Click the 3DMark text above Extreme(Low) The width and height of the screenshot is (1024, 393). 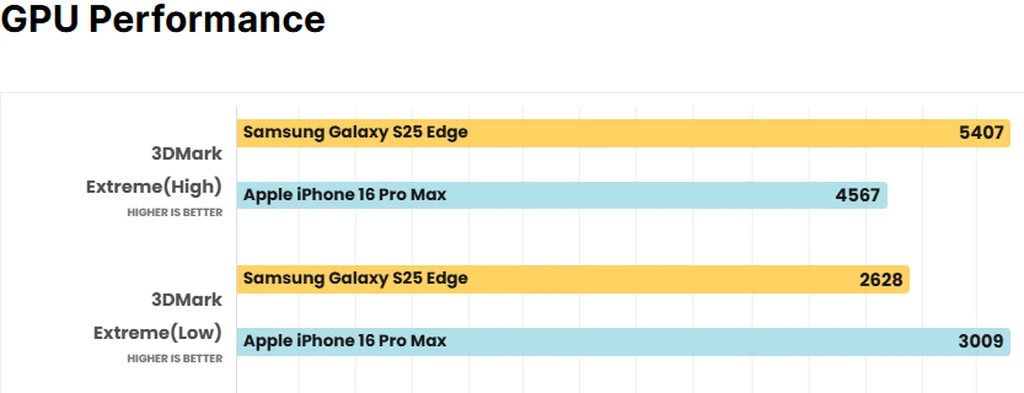tap(187, 300)
